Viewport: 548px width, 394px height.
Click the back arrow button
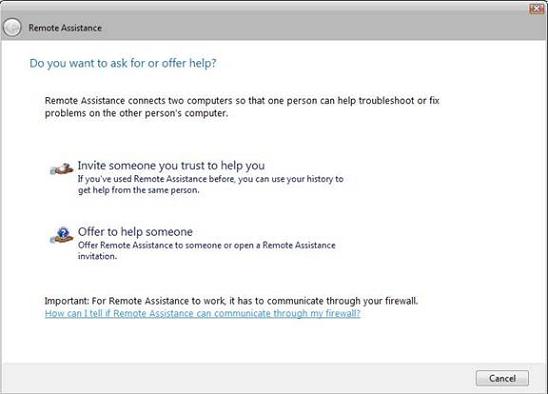click(x=13, y=27)
